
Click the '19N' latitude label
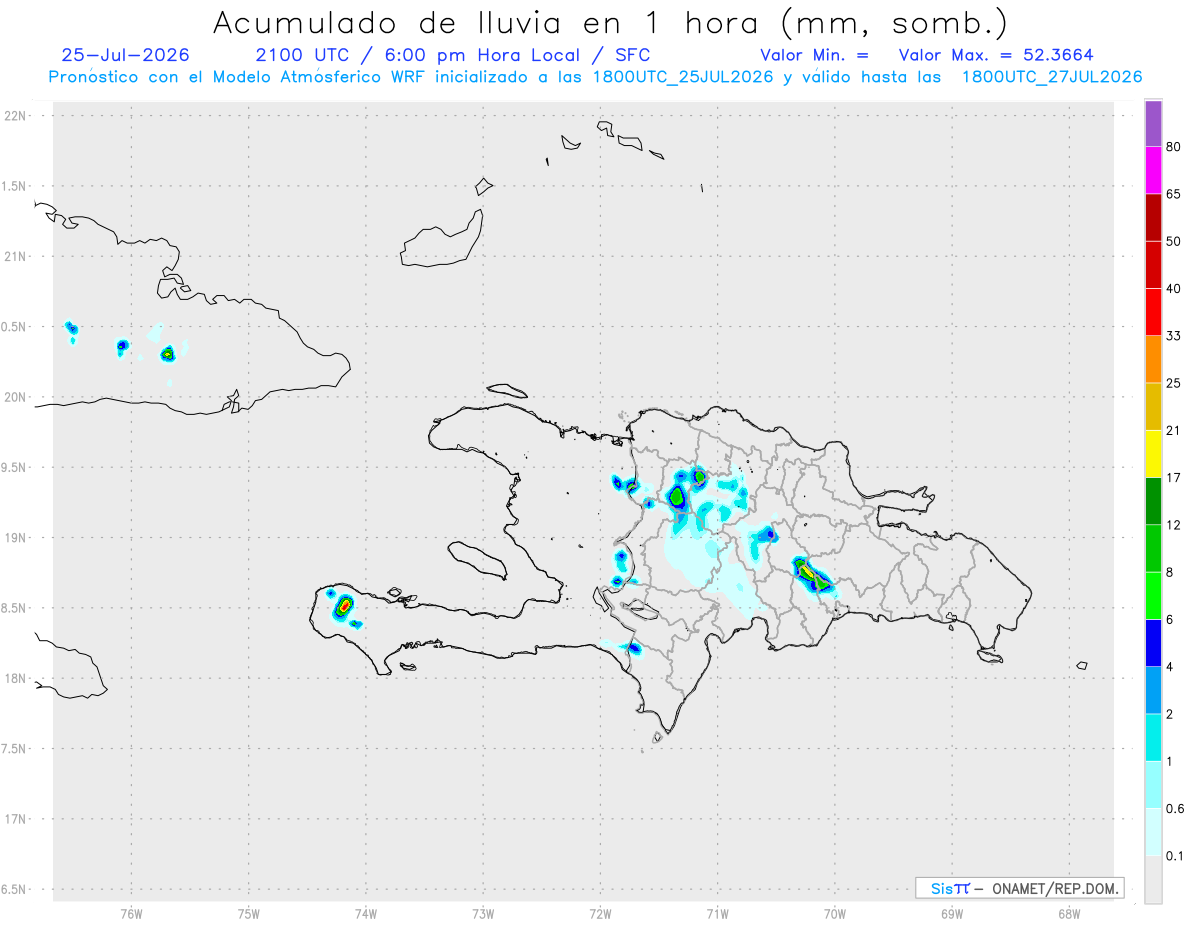click(15, 538)
